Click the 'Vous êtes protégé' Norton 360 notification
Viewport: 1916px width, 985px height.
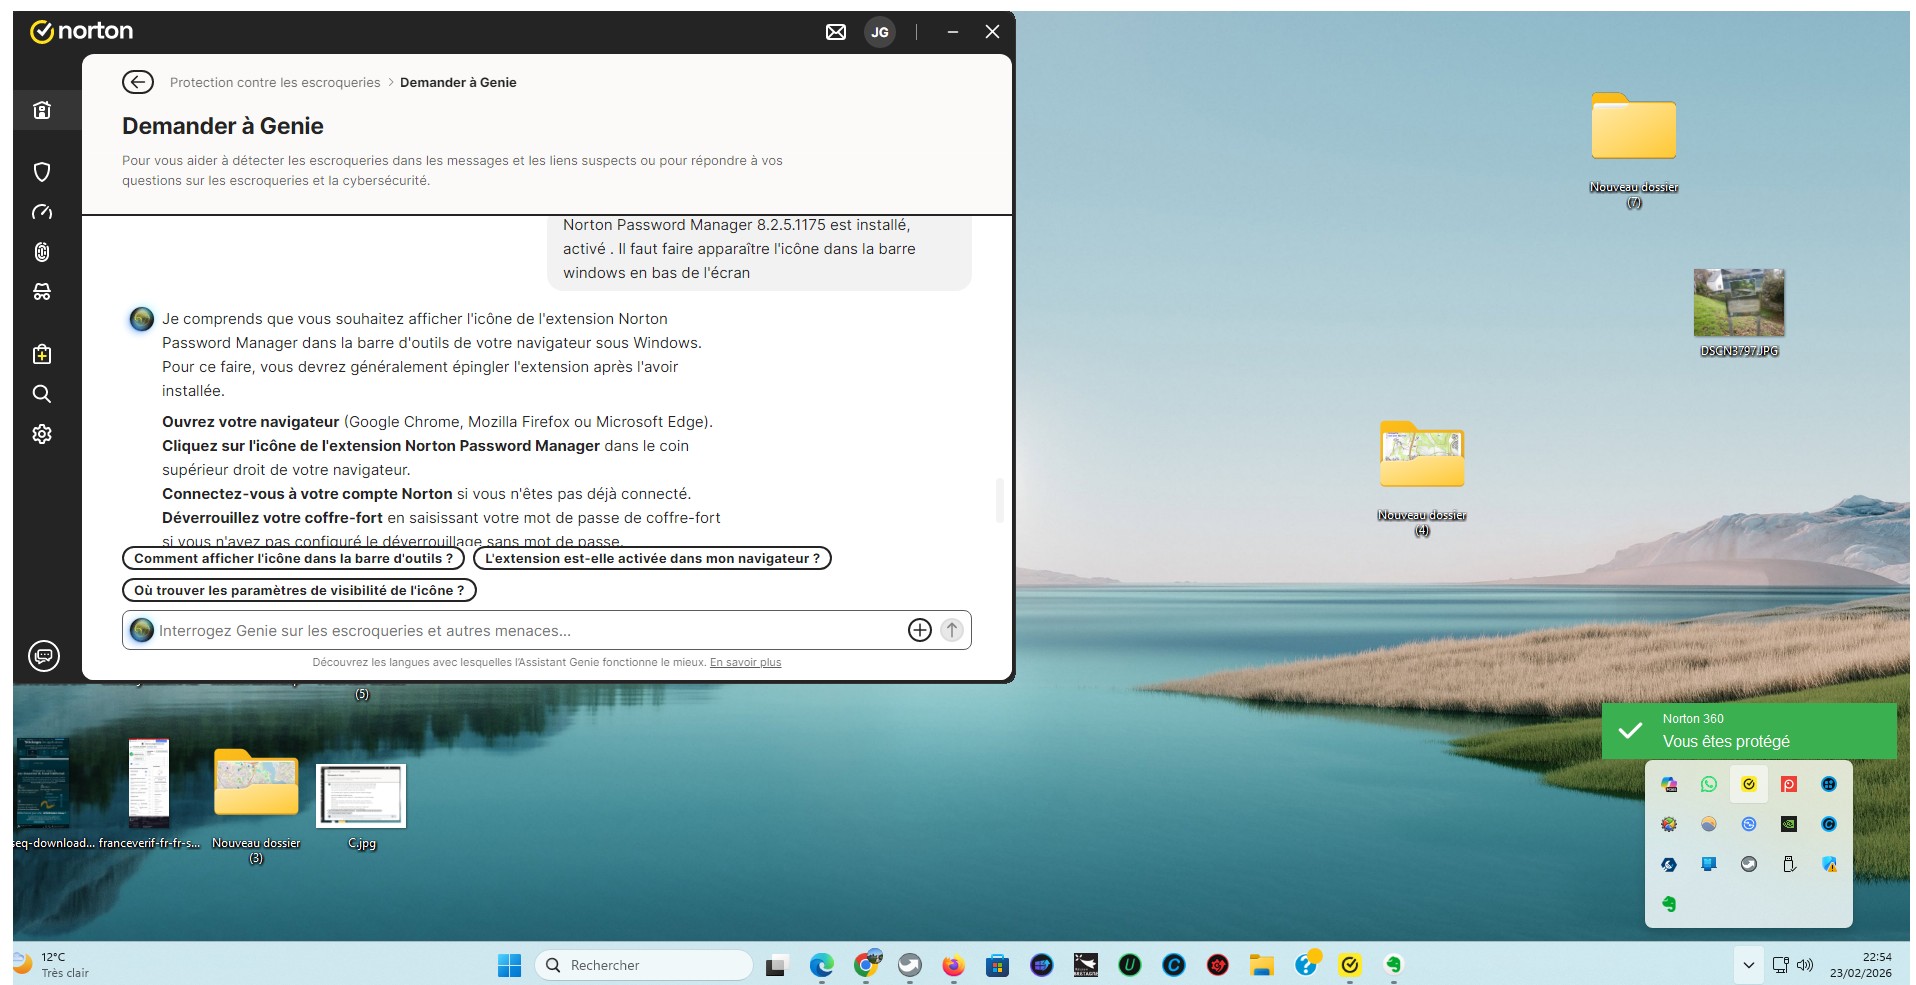pyautogui.click(x=1749, y=731)
